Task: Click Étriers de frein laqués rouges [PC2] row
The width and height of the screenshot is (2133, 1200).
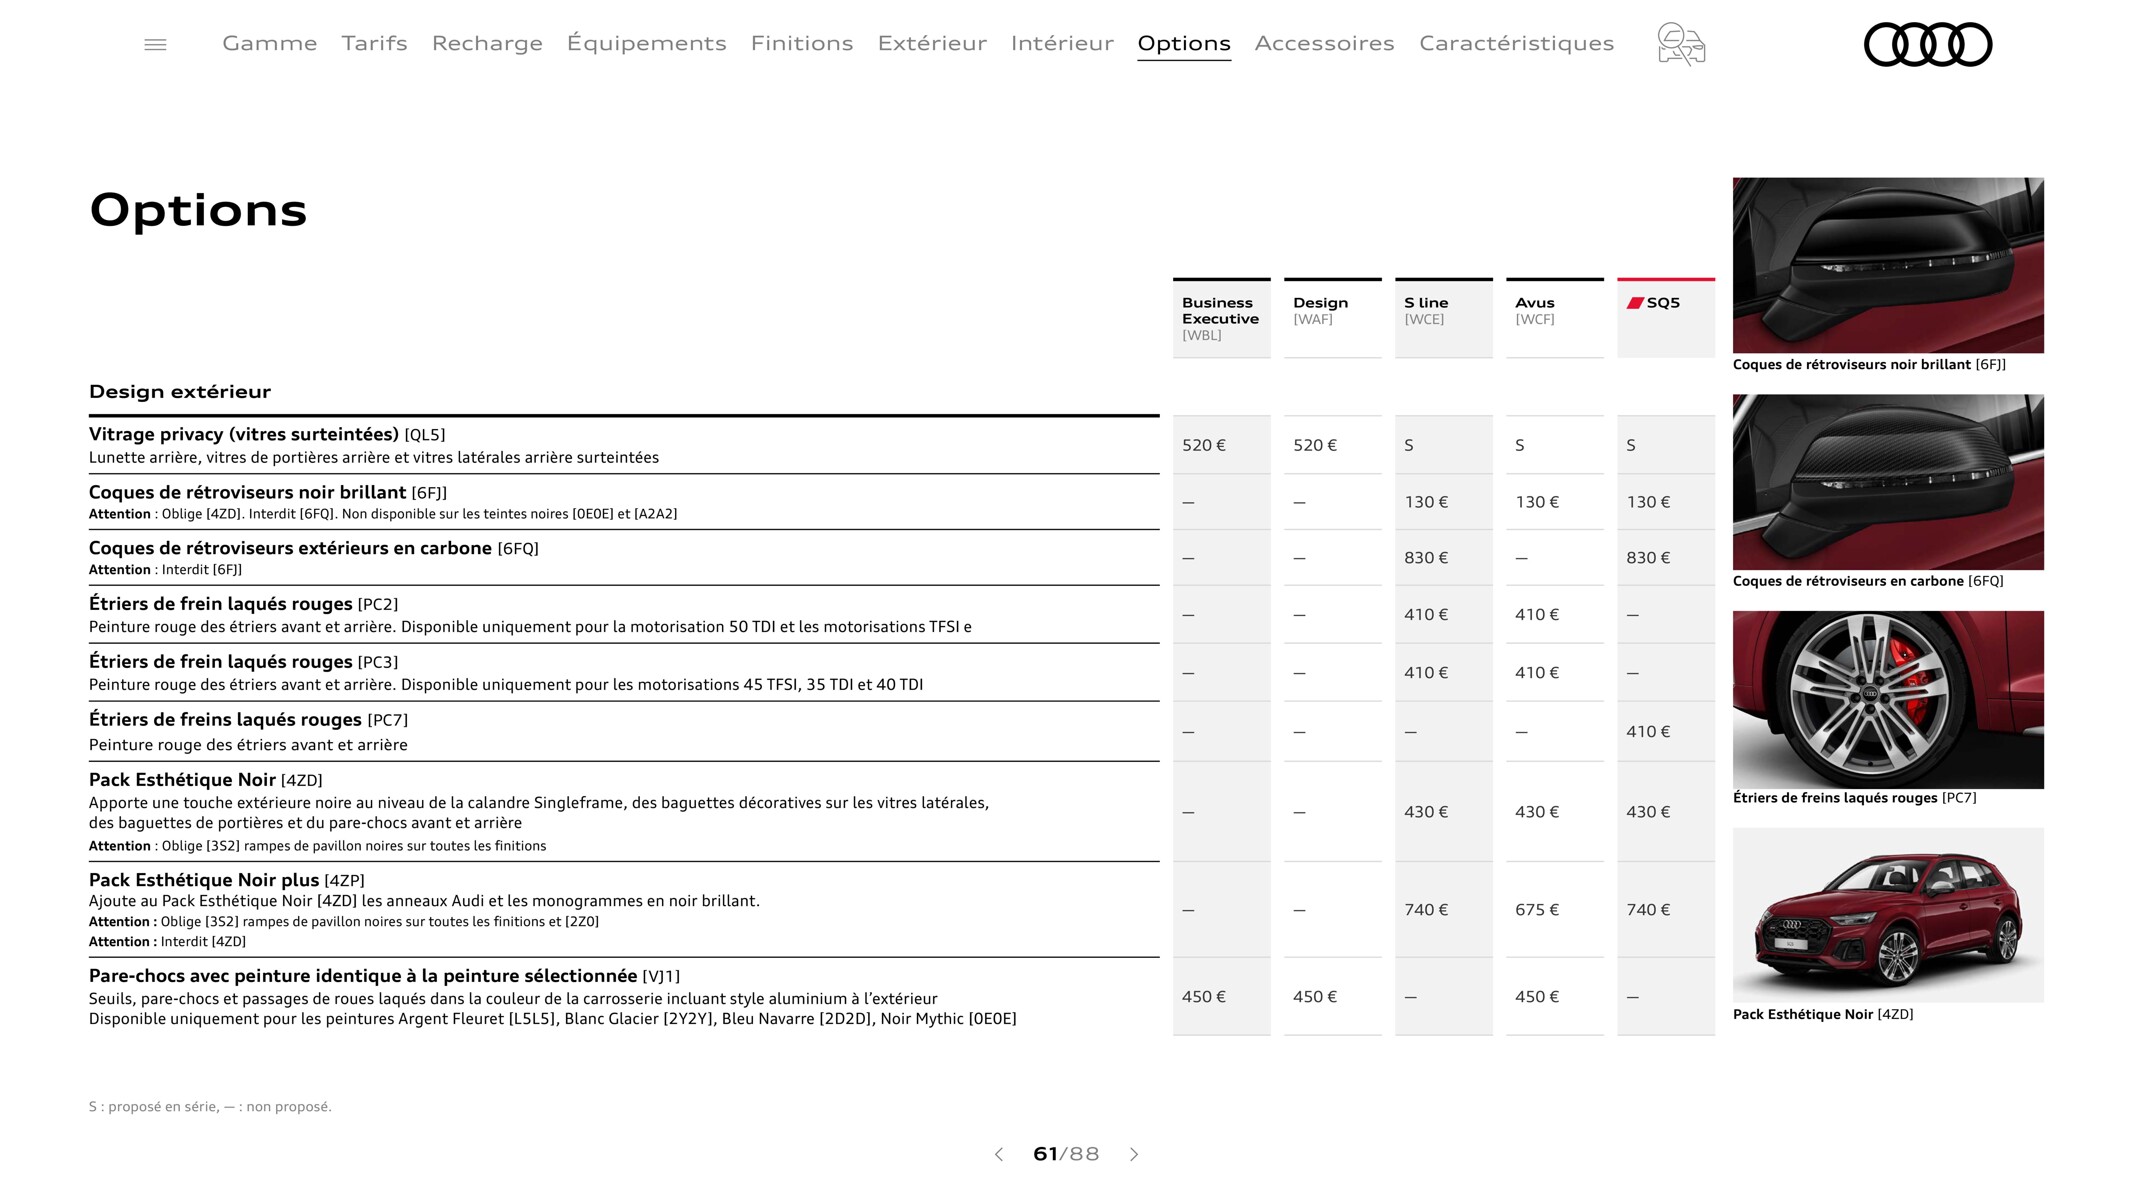Action: tap(624, 615)
